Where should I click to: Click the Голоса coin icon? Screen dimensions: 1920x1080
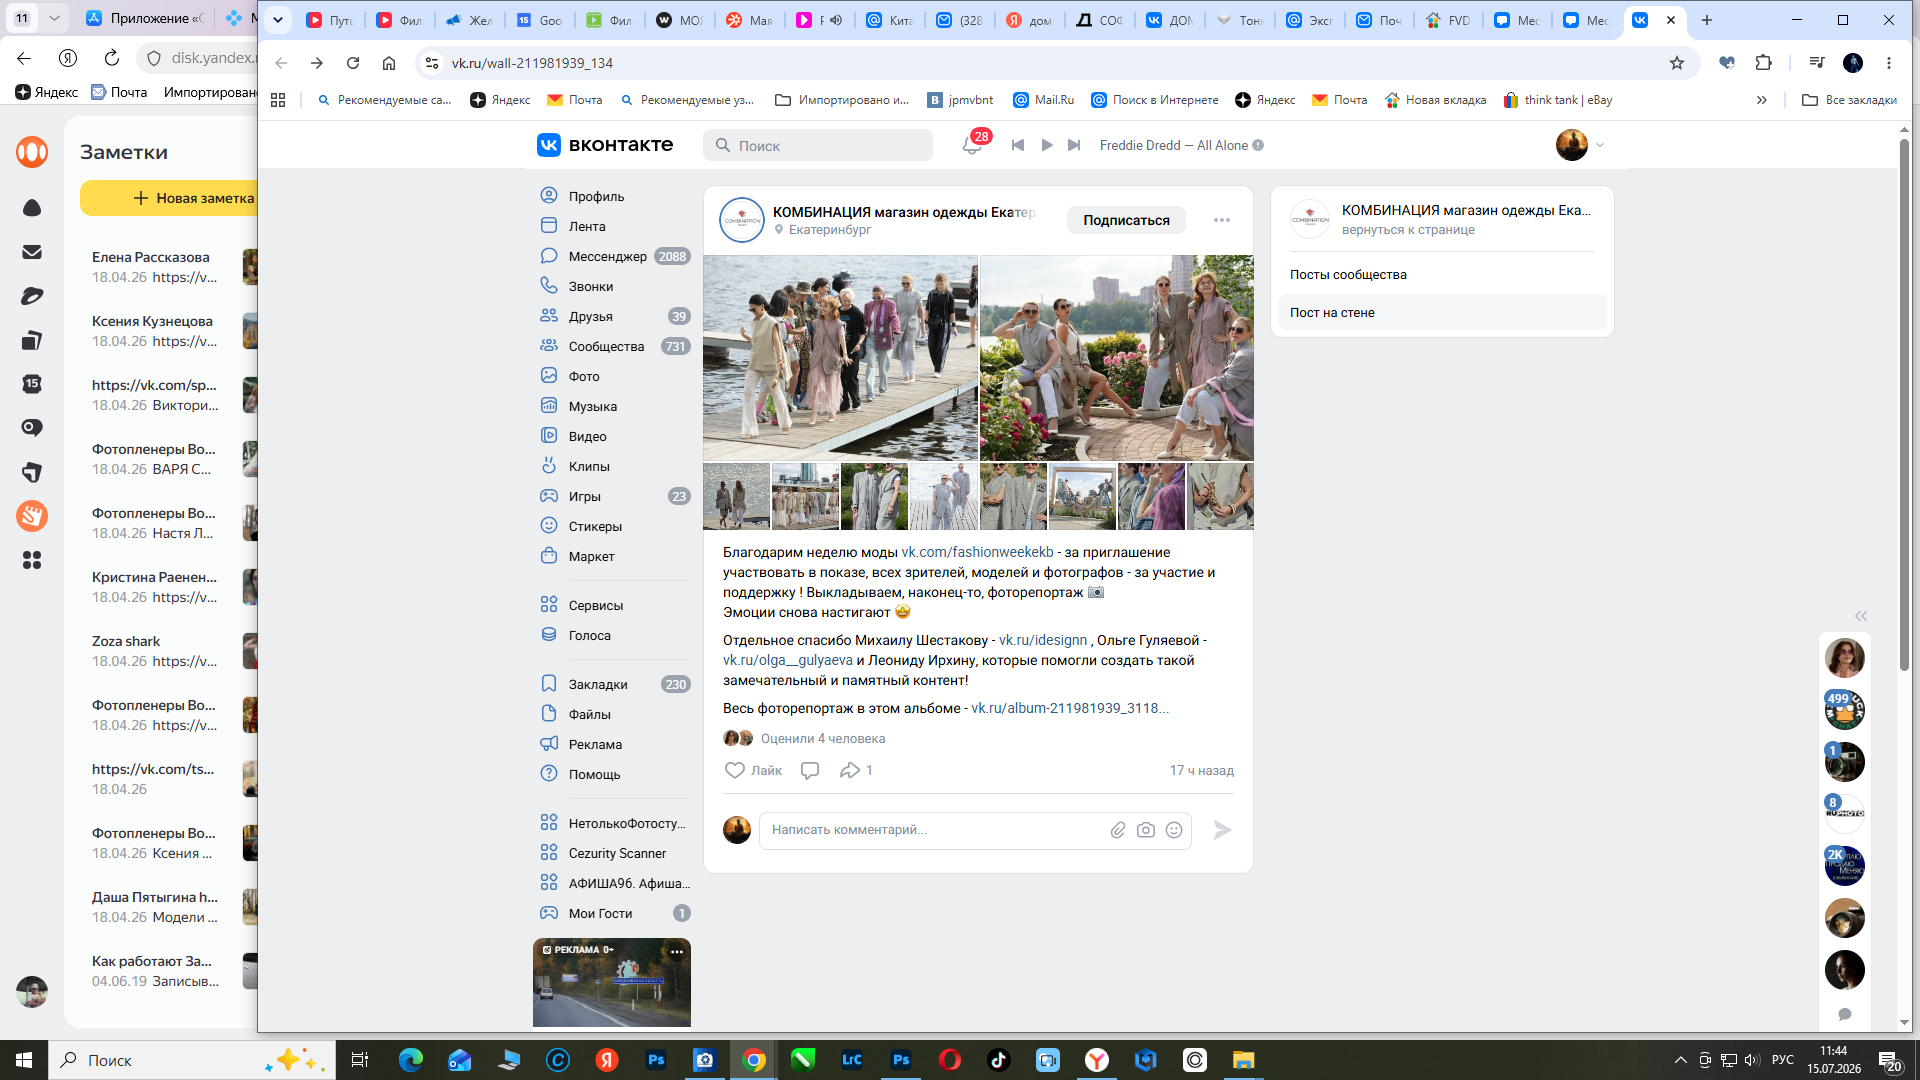point(549,635)
